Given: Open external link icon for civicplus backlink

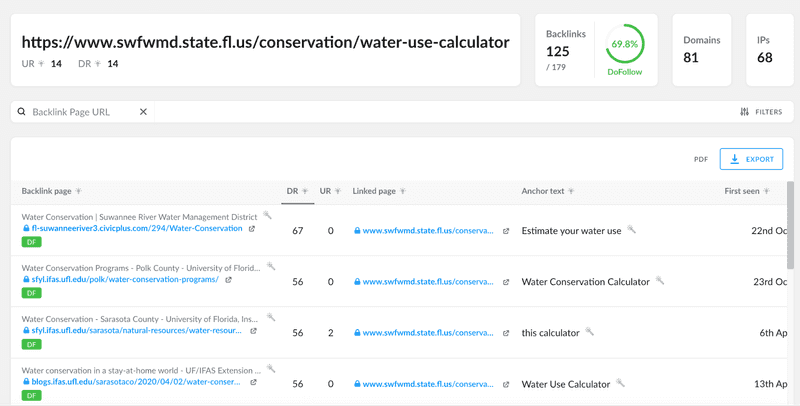Looking at the screenshot, I should (x=252, y=229).
